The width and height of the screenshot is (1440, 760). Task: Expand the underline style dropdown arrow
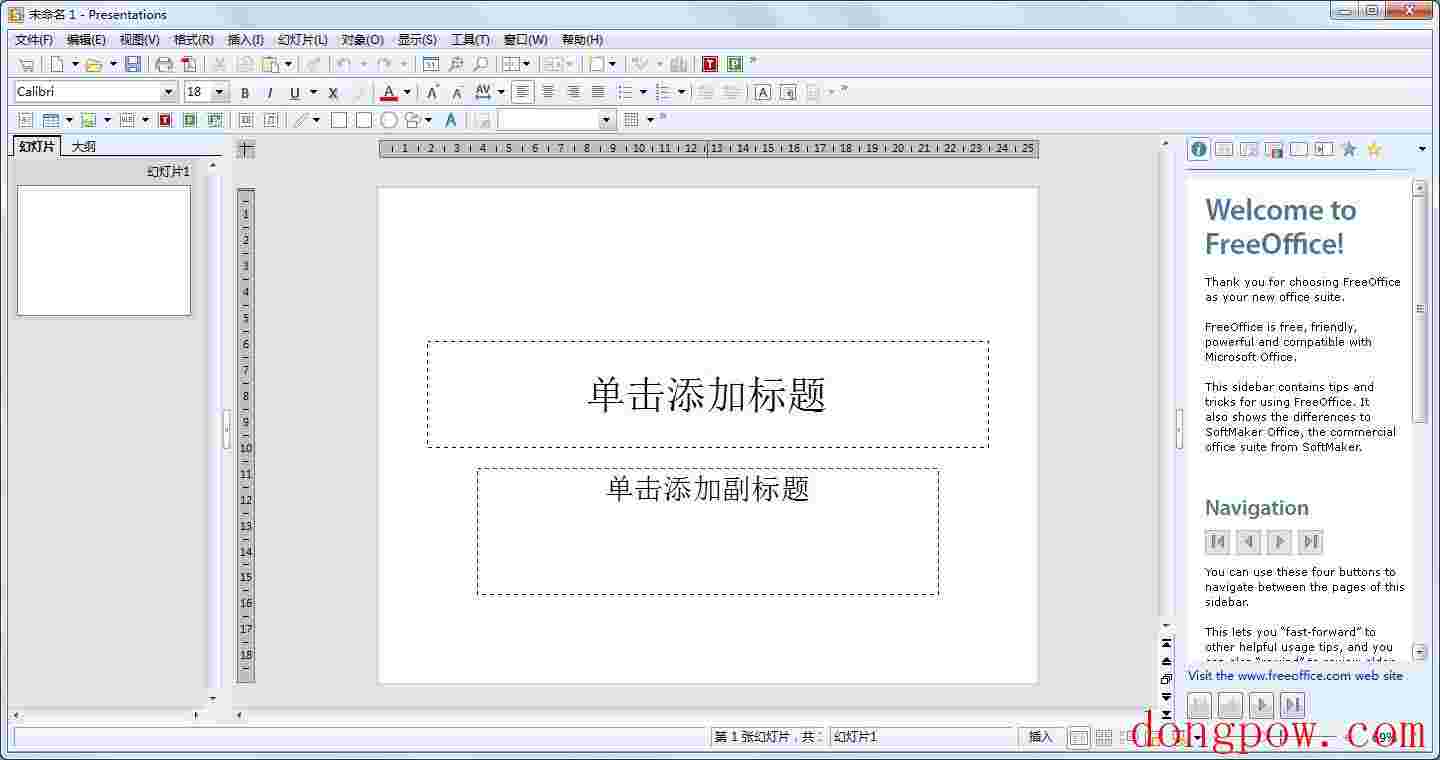313,92
